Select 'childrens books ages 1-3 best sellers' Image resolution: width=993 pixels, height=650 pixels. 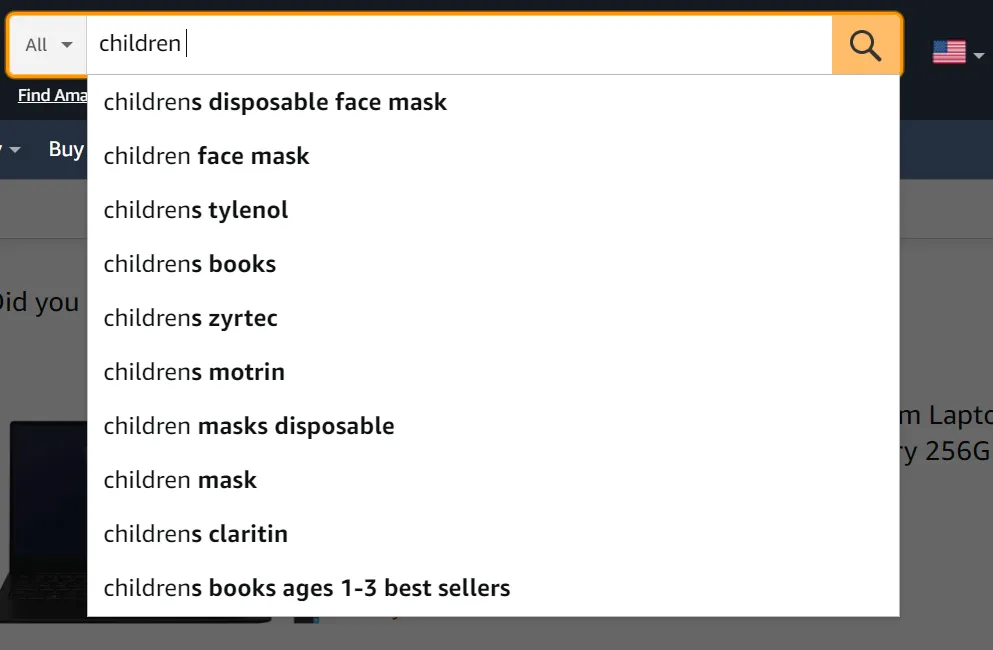coord(307,588)
